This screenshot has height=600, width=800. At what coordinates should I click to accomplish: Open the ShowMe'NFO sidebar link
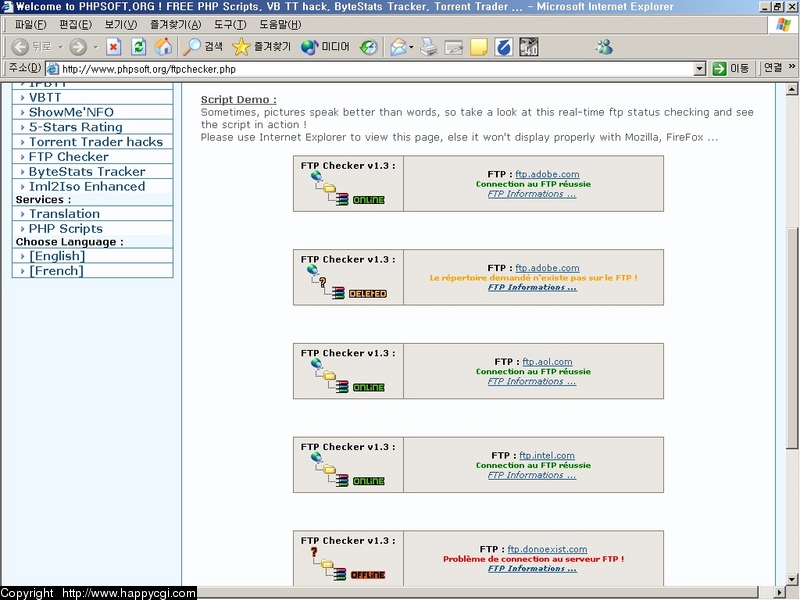tap(71, 112)
